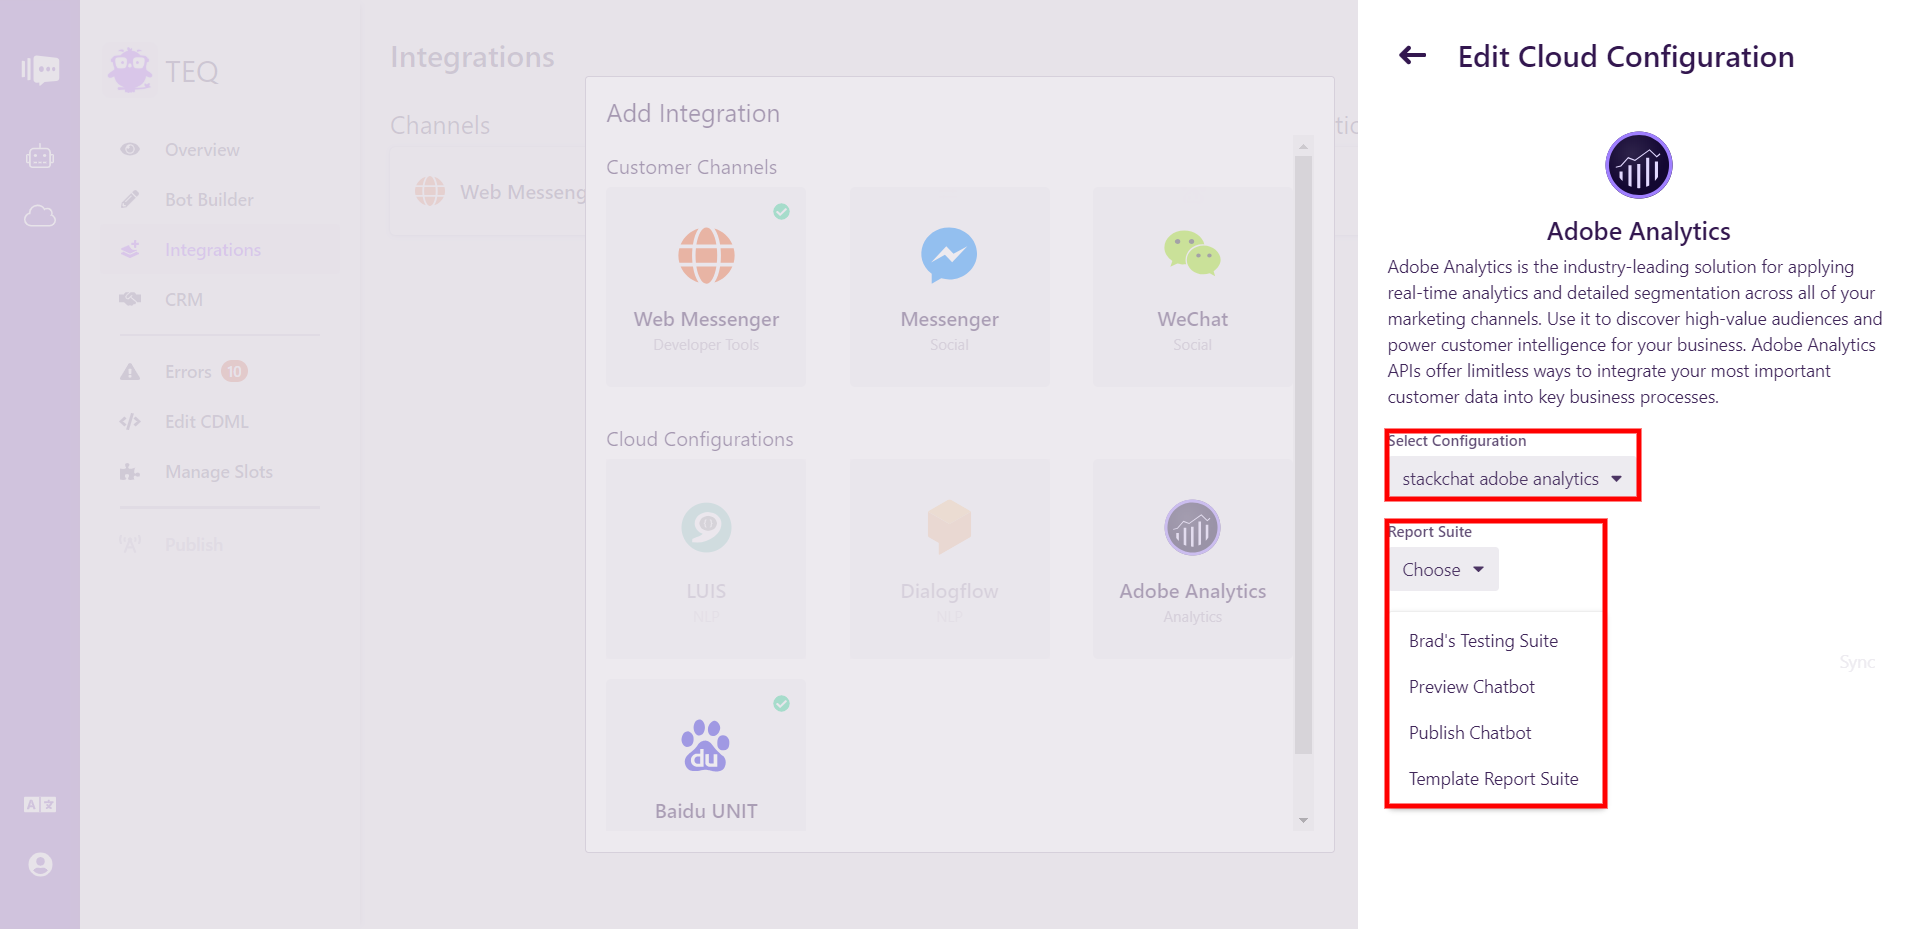The height and width of the screenshot is (929, 1920).
Task: Click scroll up arrow in Add Integration list
Action: click(1303, 146)
